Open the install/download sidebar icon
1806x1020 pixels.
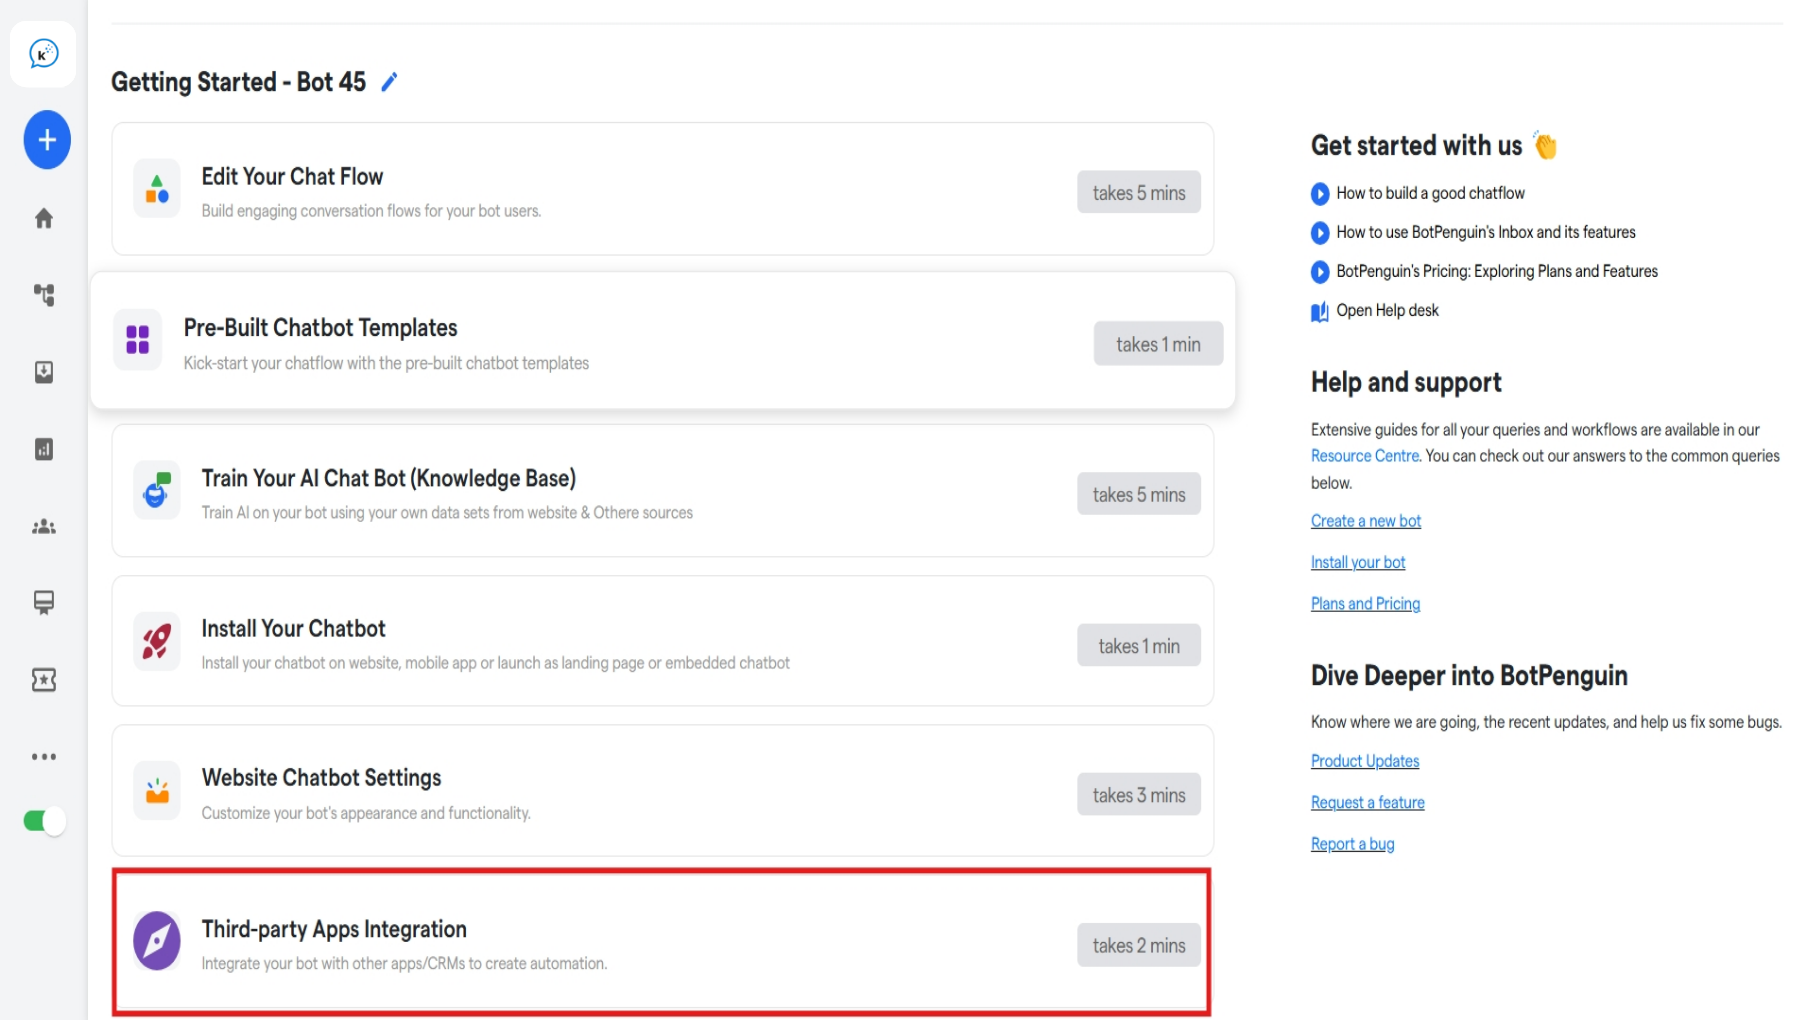click(44, 372)
